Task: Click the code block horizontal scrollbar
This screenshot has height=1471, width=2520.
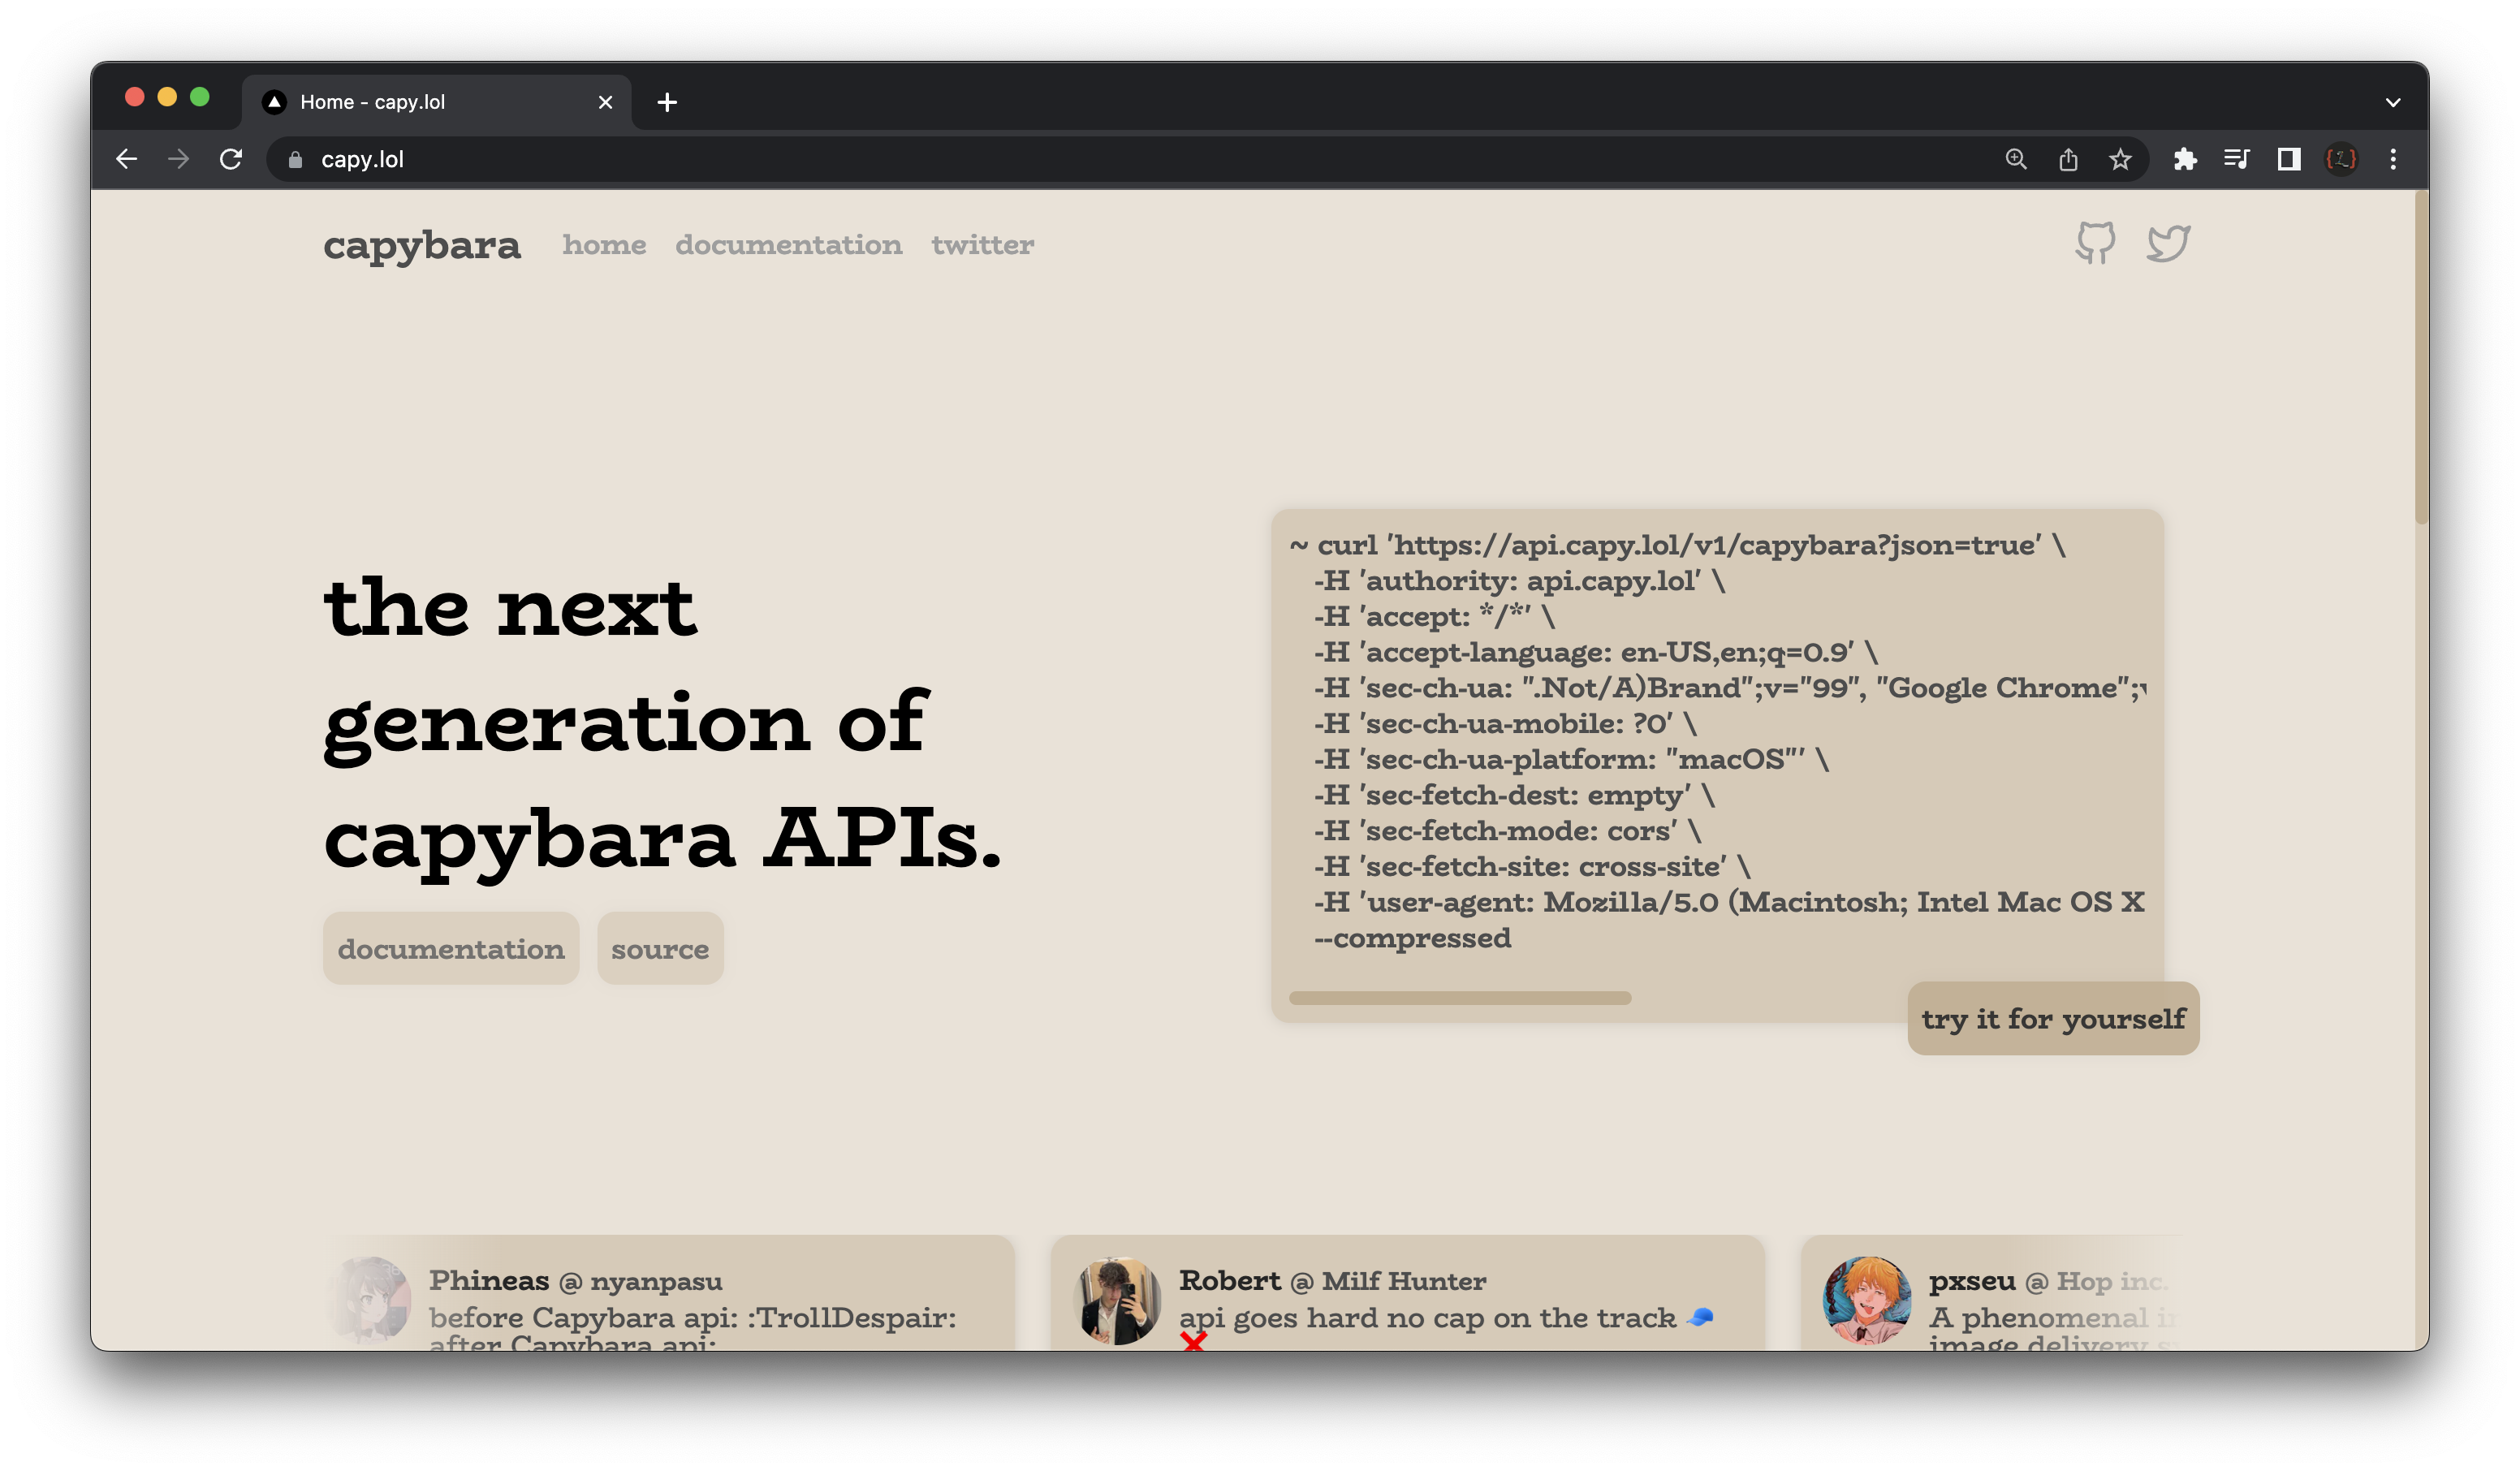Action: 1460,997
